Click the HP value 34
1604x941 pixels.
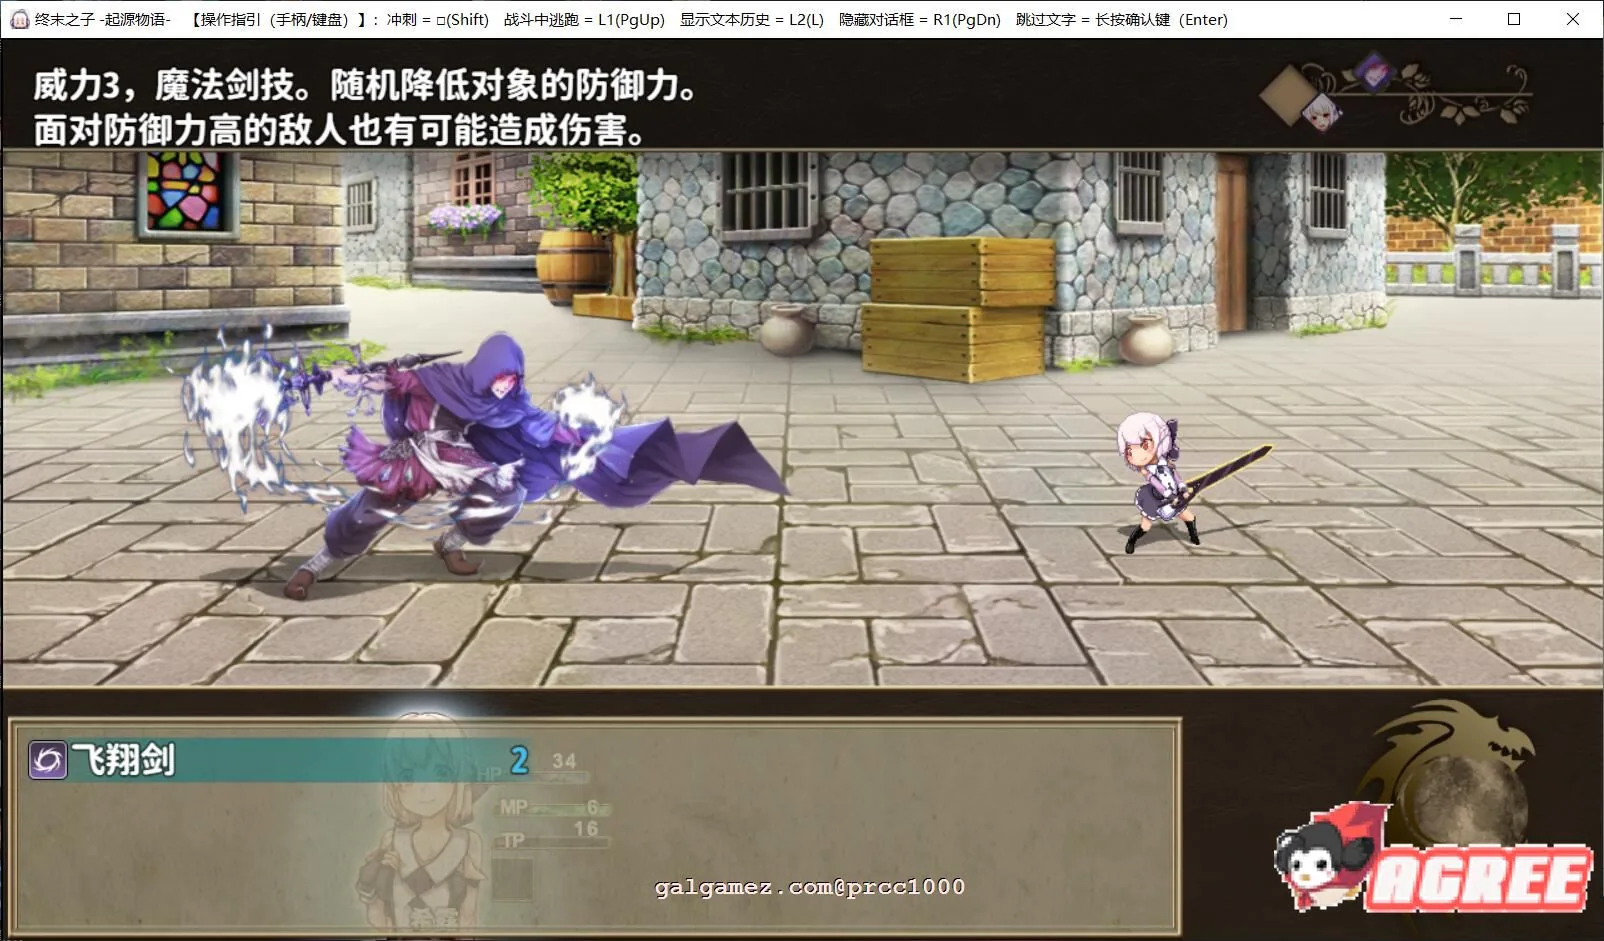pos(564,761)
